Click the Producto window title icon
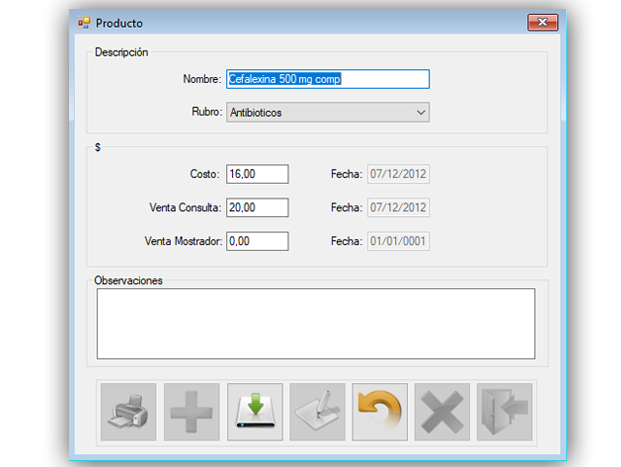 click(84, 23)
